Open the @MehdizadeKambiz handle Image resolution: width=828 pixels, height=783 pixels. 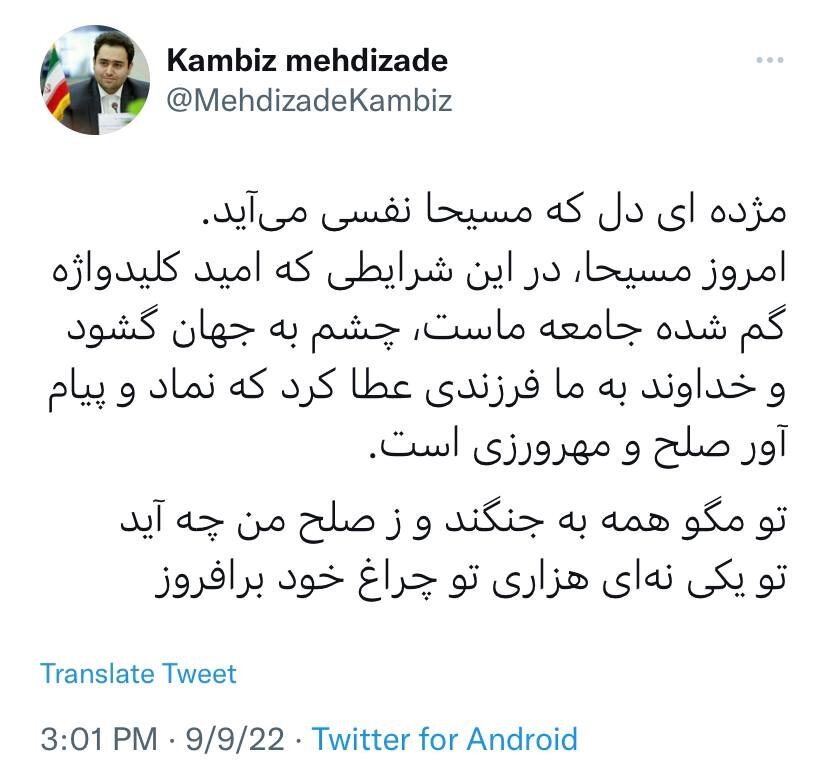click(309, 100)
